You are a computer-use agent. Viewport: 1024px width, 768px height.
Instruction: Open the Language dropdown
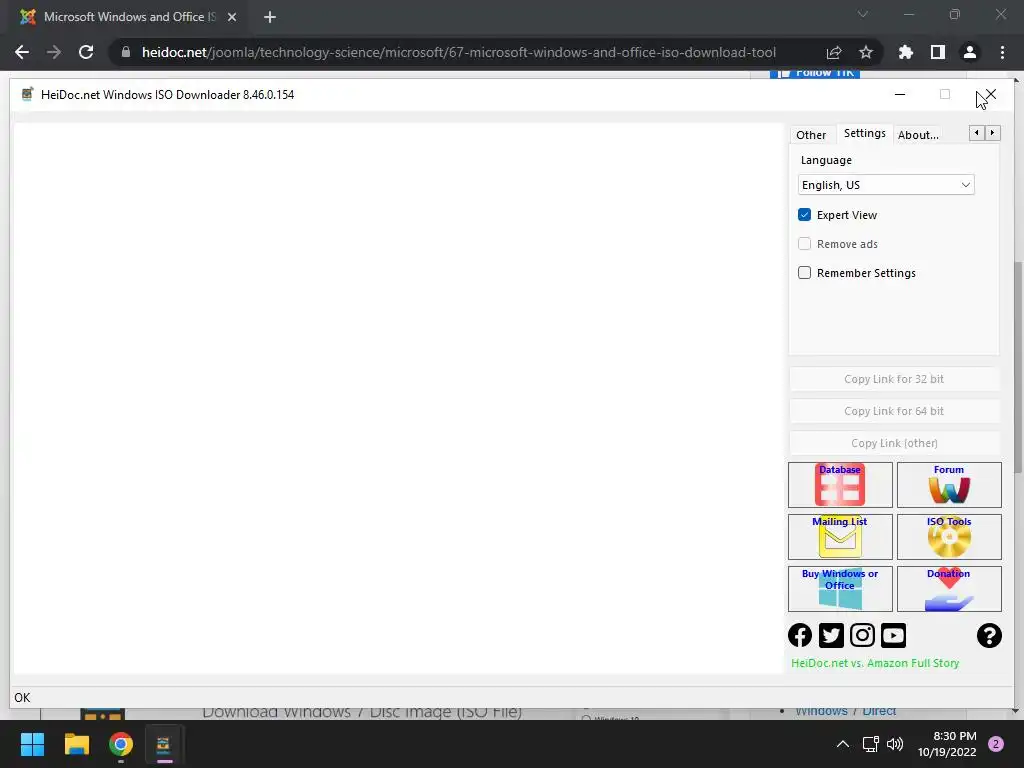click(x=886, y=185)
